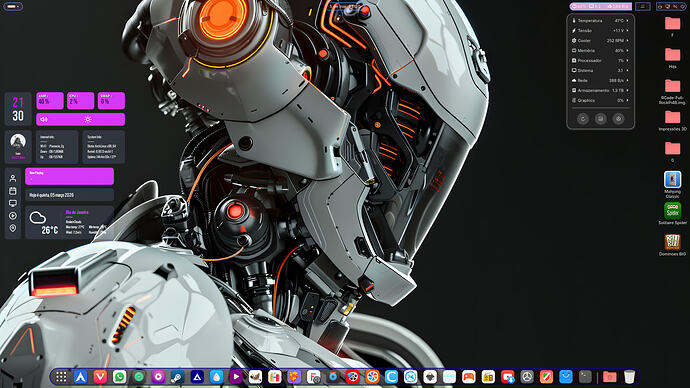Image resolution: width=690 pixels, height=388 pixels.
Task: Click the speaker volume icon in purple bar
Action: (x=44, y=119)
